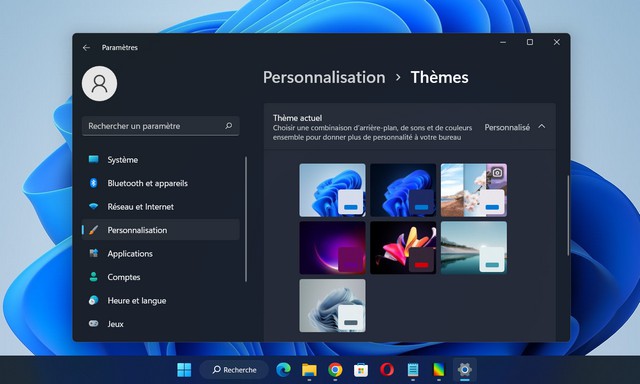Open Microsoft Store from taskbar
The width and height of the screenshot is (640, 384).
(361, 370)
